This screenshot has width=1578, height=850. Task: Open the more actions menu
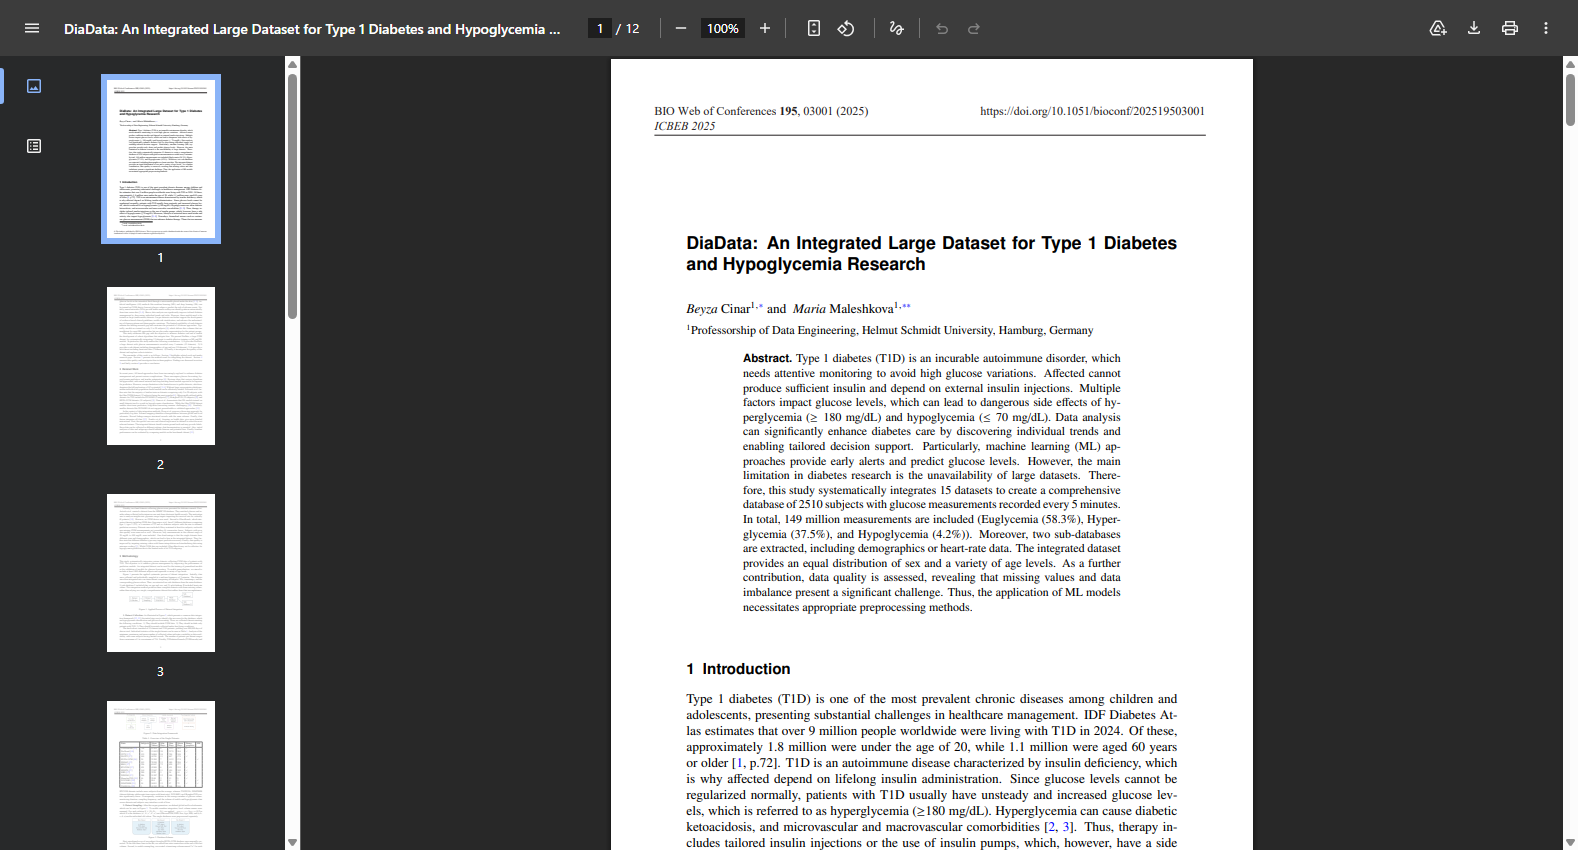pyautogui.click(x=1546, y=28)
